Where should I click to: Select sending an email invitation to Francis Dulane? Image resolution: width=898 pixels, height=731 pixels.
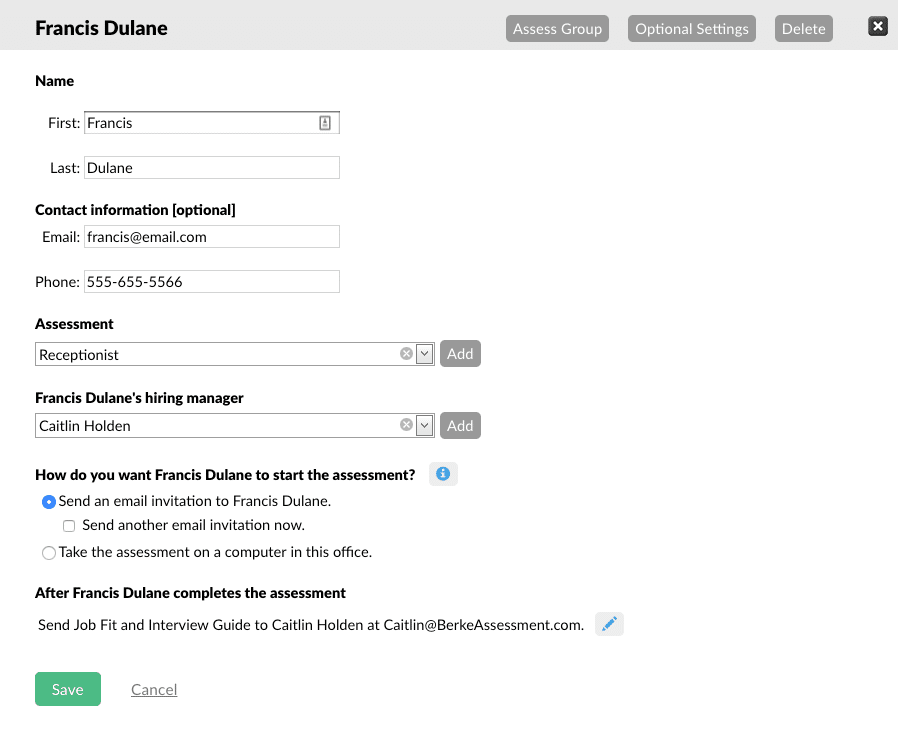[x=48, y=501]
